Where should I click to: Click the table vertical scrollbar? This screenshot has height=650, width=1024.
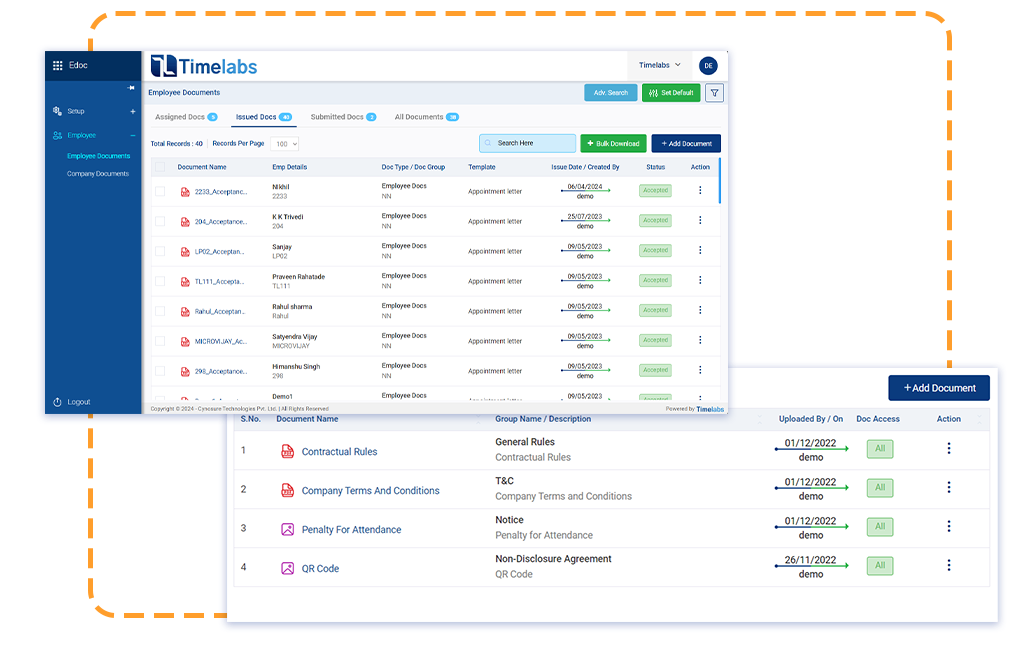(720, 181)
